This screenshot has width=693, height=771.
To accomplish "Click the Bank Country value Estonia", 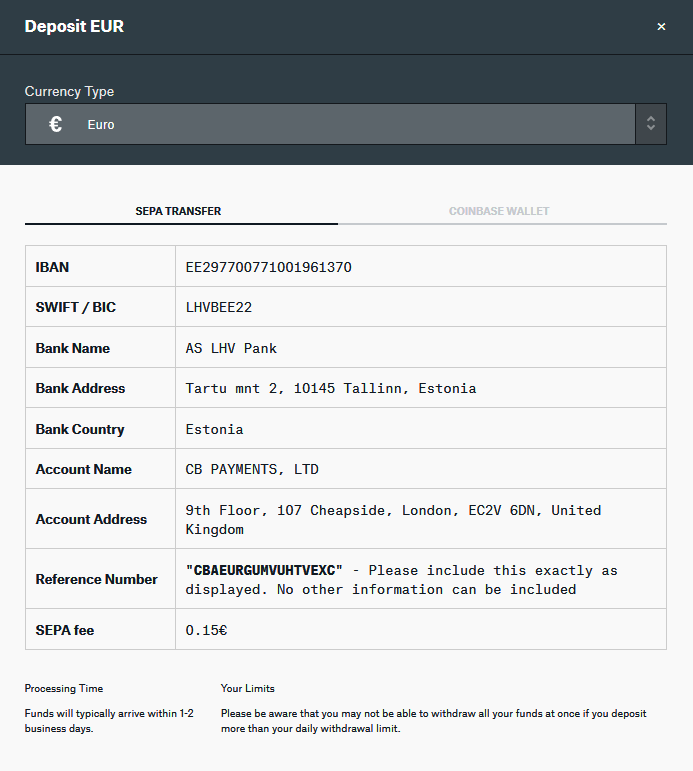I will [x=214, y=429].
